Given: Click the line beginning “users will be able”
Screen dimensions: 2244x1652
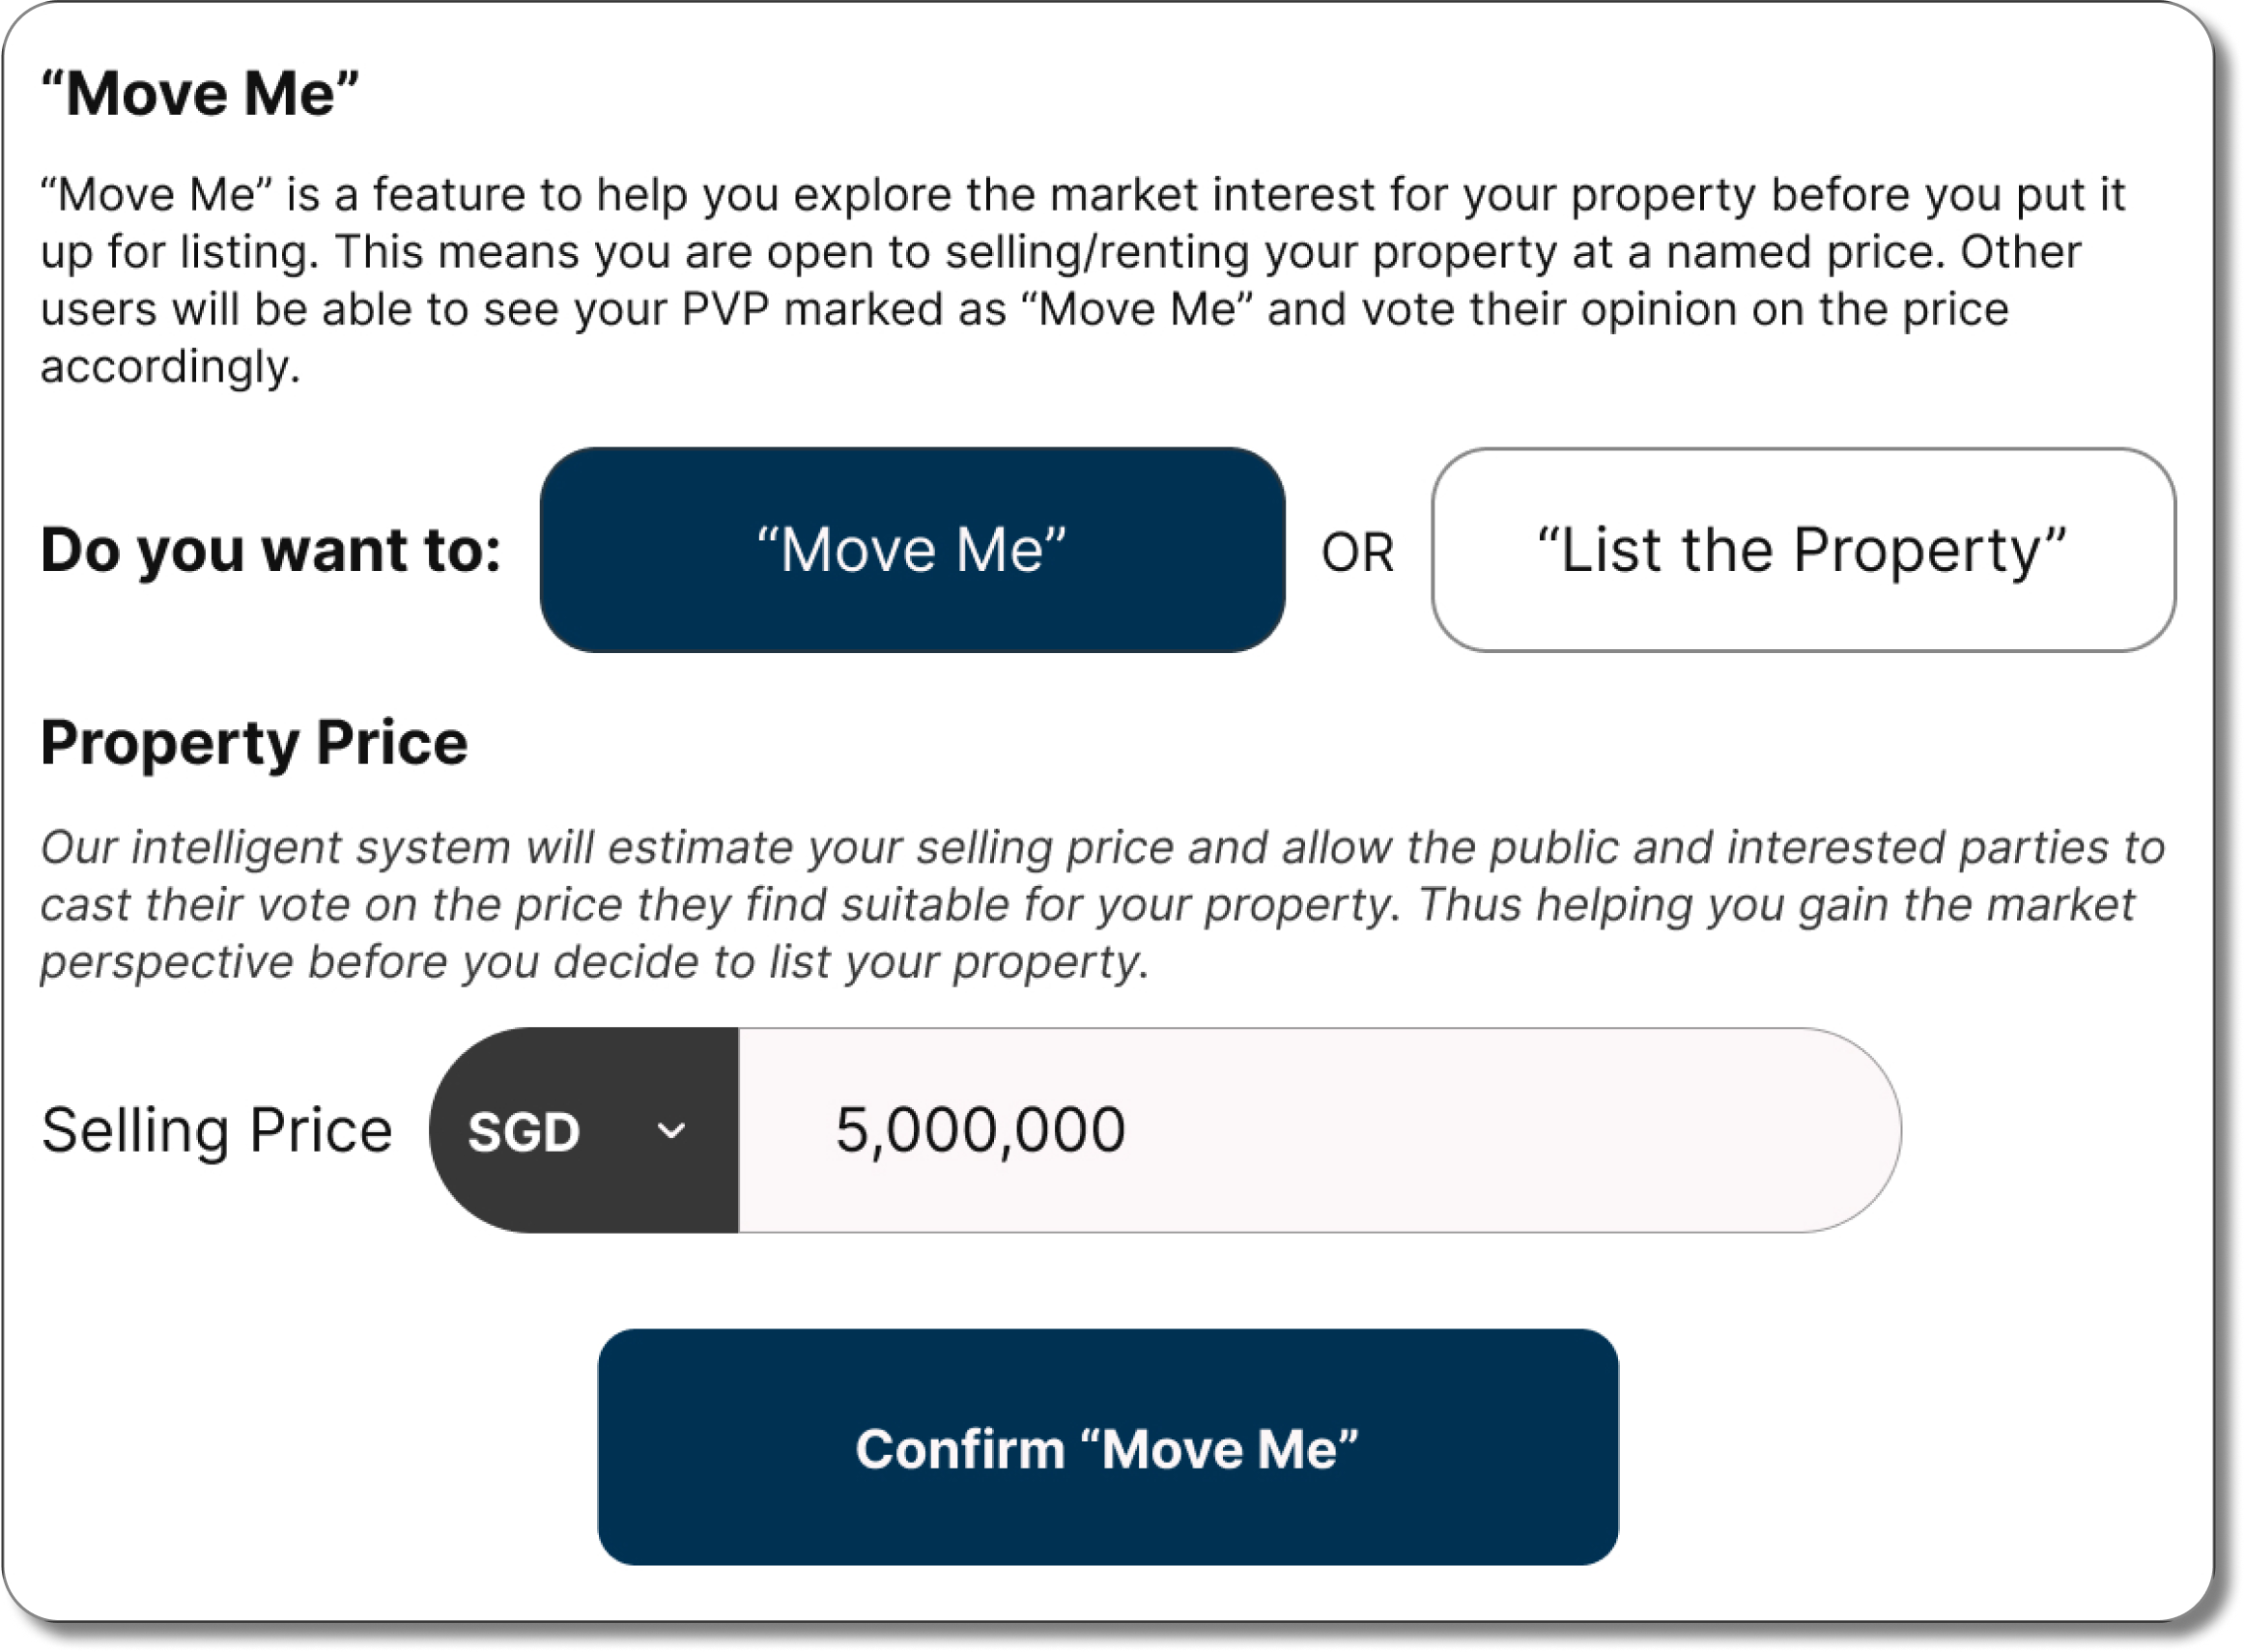Looking at the screenshot, I should tap(1024, 309).
